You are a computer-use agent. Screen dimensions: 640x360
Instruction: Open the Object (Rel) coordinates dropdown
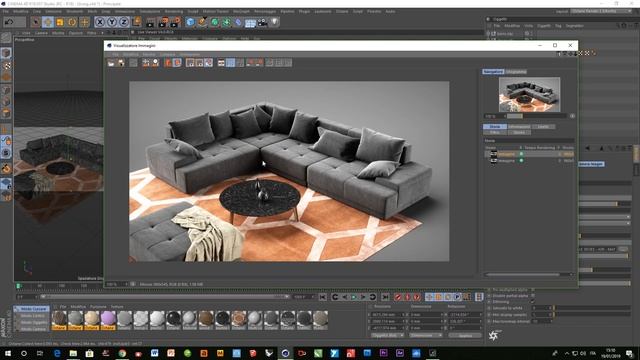pyautogui.click(x=387, y=335)
